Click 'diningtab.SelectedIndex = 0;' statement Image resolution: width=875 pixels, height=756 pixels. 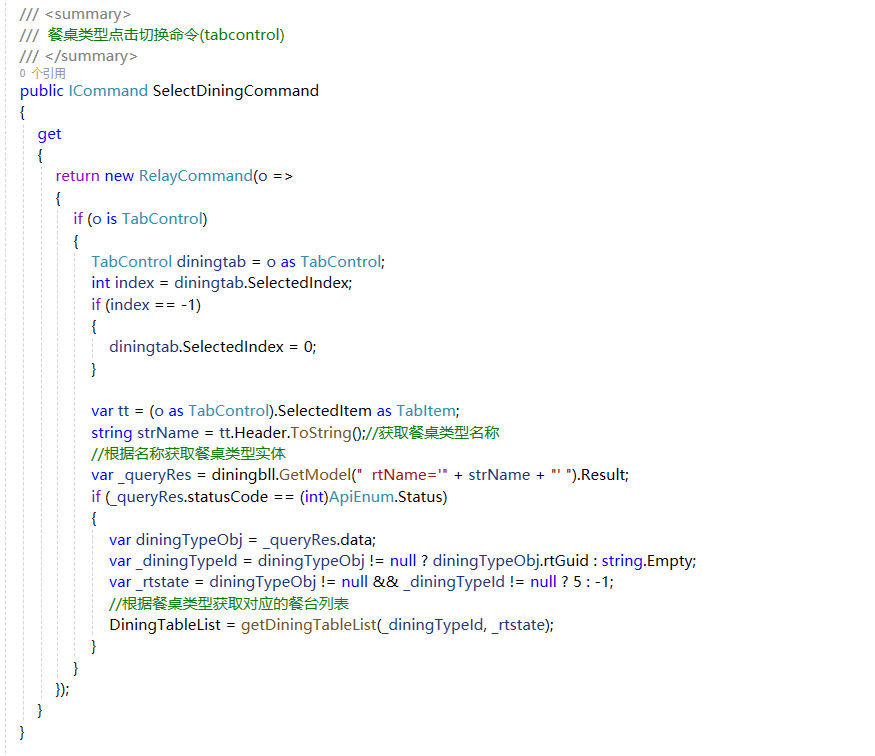tap(213, 347)
